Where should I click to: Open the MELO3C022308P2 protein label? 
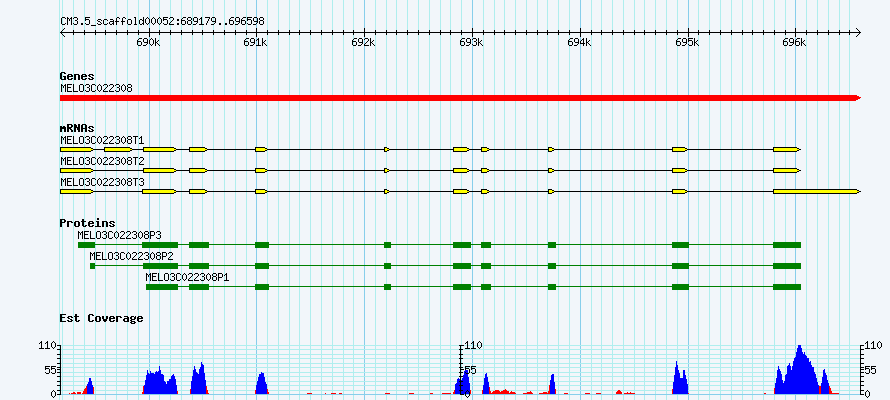(132, 256)
